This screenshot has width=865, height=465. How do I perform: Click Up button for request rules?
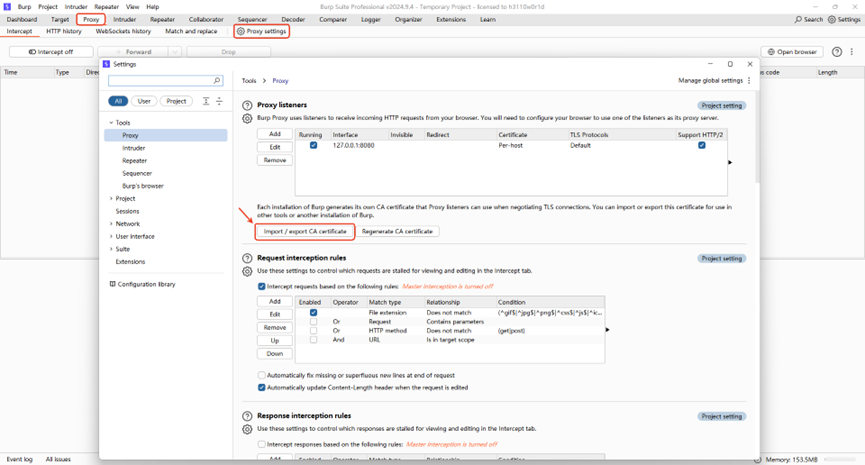pyautogui.click(x=275, y=340)
